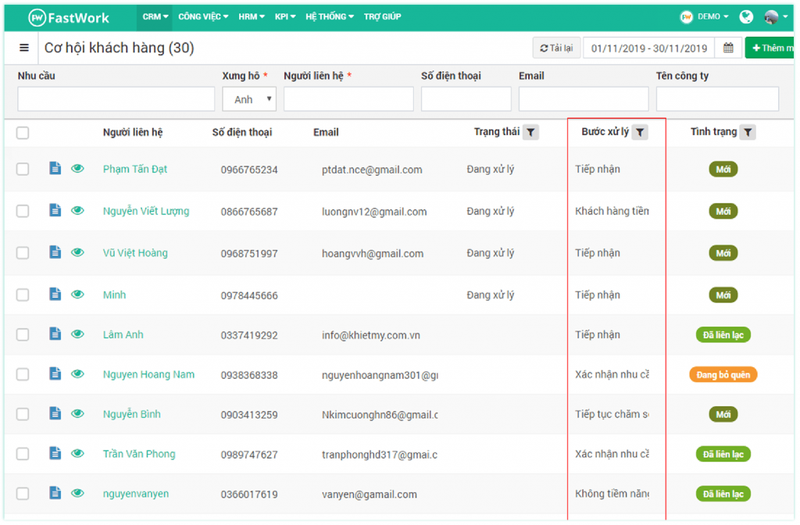Screen dimensions: 800x525
Task: Check the box for Vũ Việt Hoàng
Action: (23, 253)
